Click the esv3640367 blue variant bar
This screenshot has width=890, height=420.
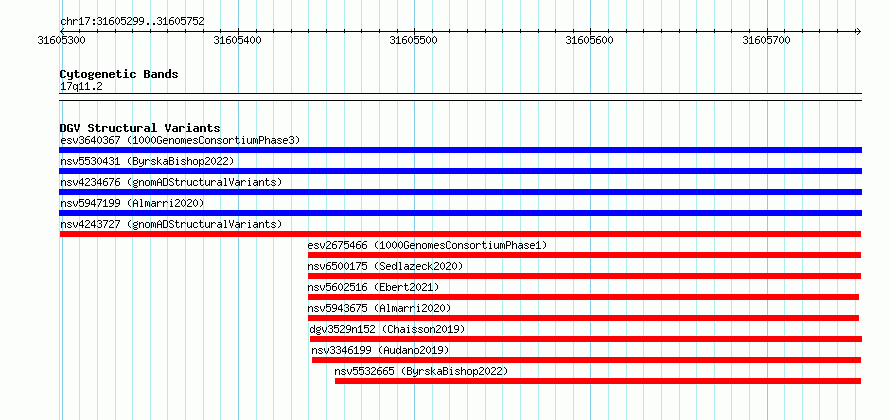point(460,150)
